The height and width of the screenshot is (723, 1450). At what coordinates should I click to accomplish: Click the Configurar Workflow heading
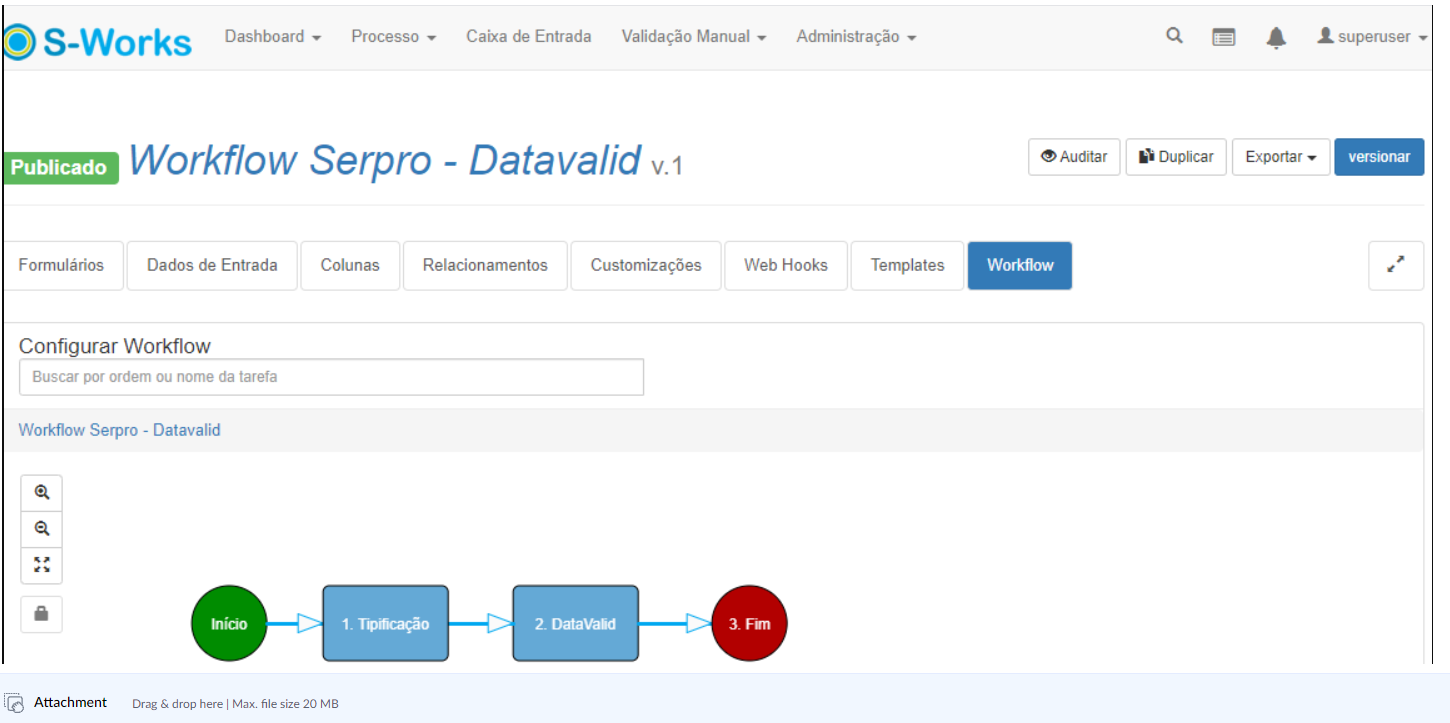pyautogui.click(x=115, y=346)
